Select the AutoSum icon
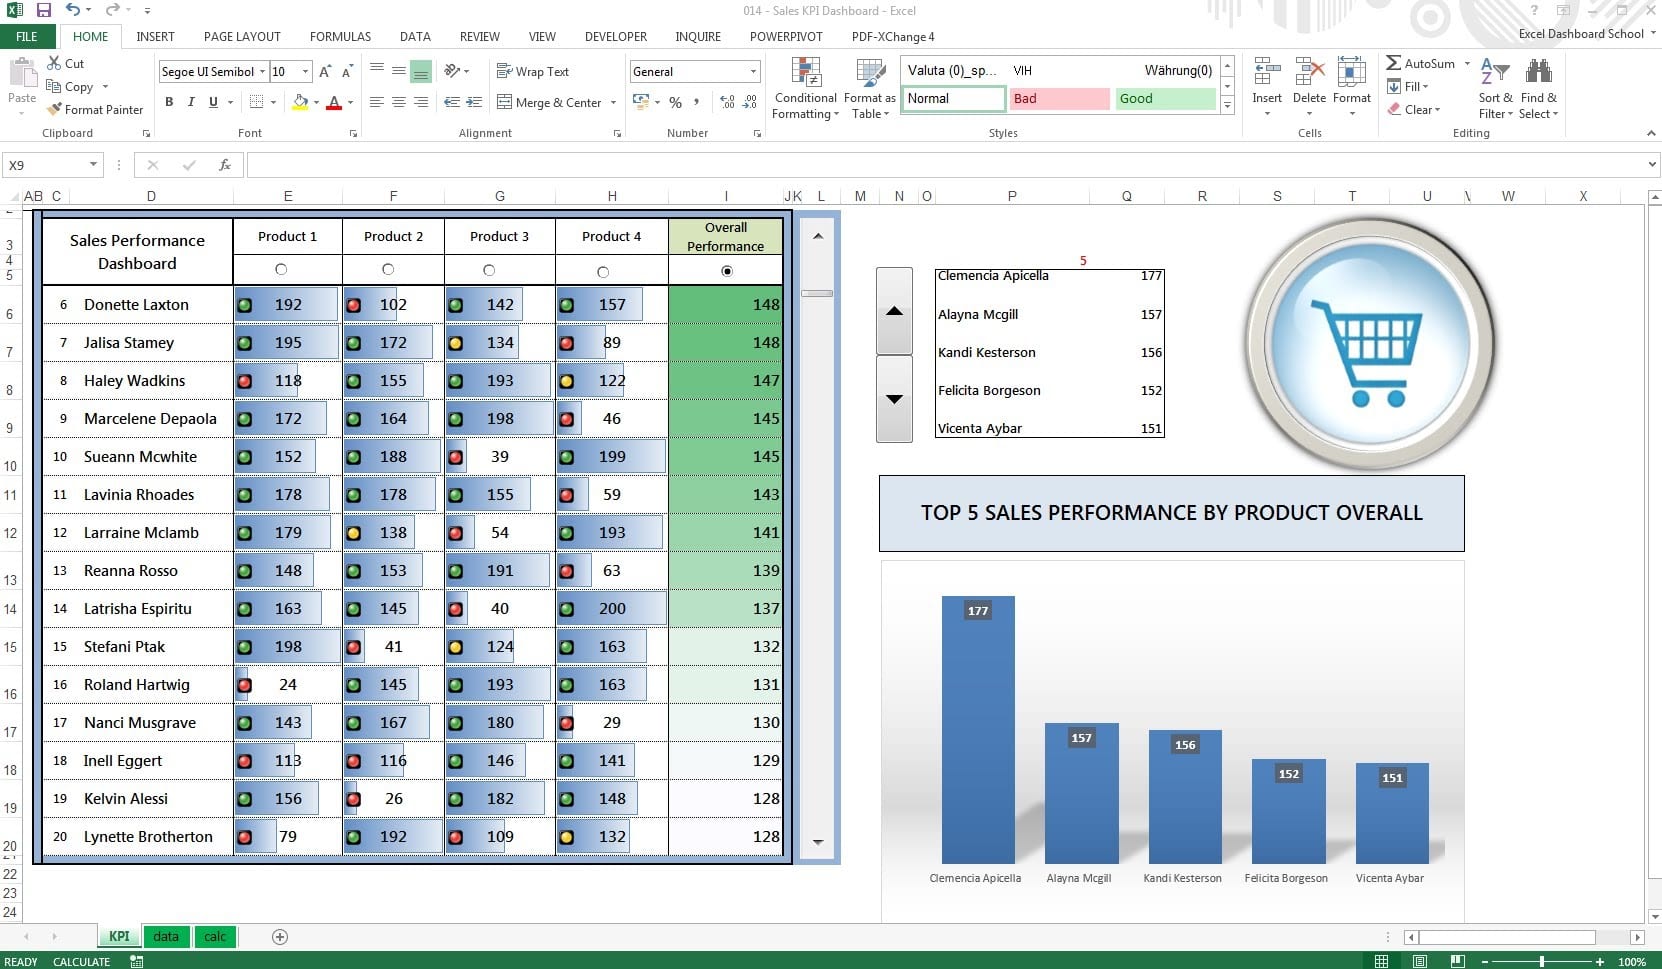 (1395, 63)
